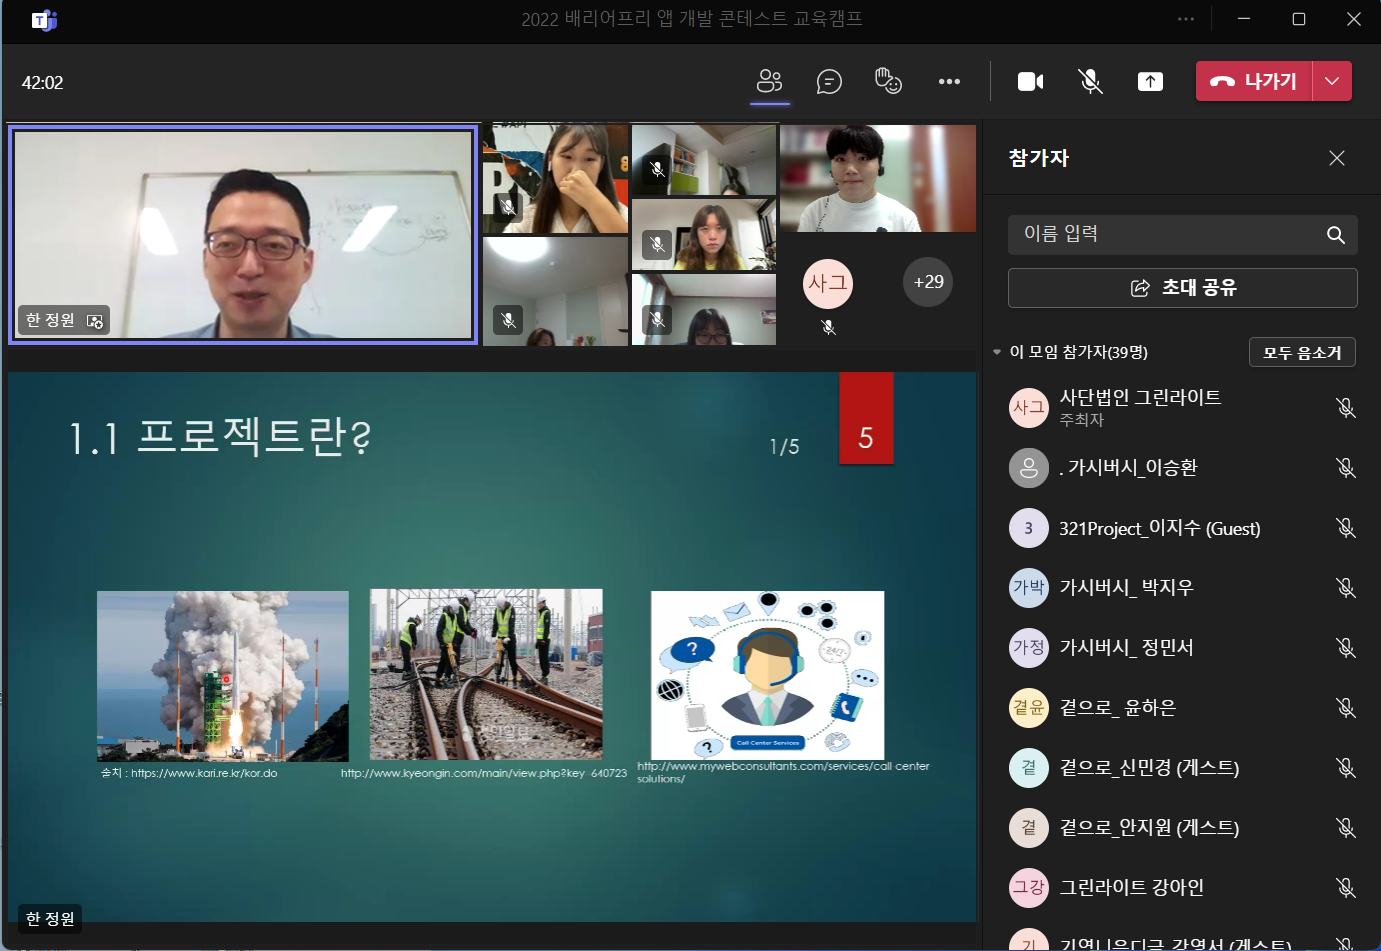This screenshot has height=951, width=1381.
Task: Toggle mic for 가시버시_박지우
Action: pyautogui.click(x=1346, y=588)
